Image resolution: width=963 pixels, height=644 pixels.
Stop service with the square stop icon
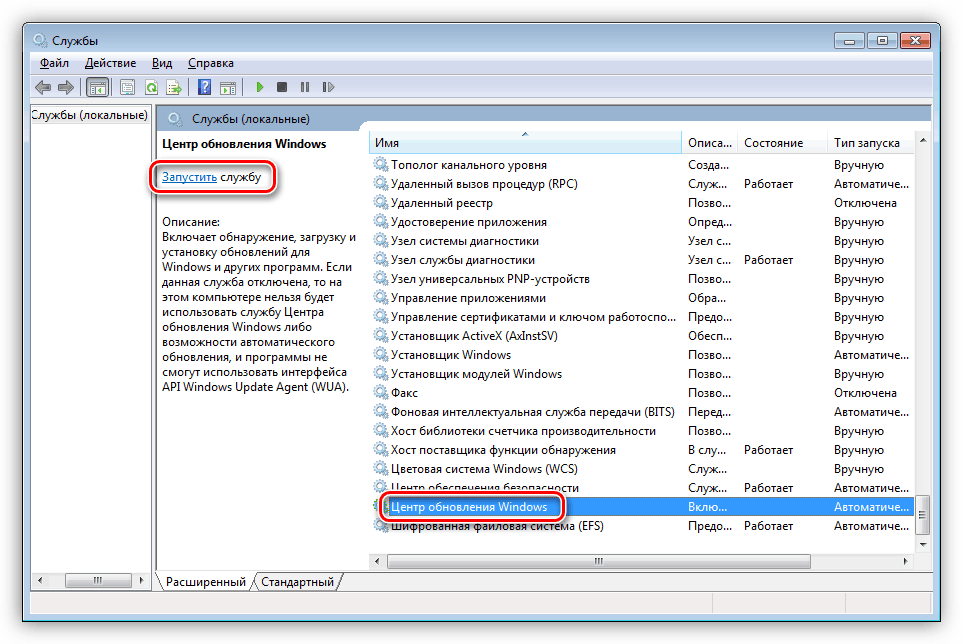(282, 87)
